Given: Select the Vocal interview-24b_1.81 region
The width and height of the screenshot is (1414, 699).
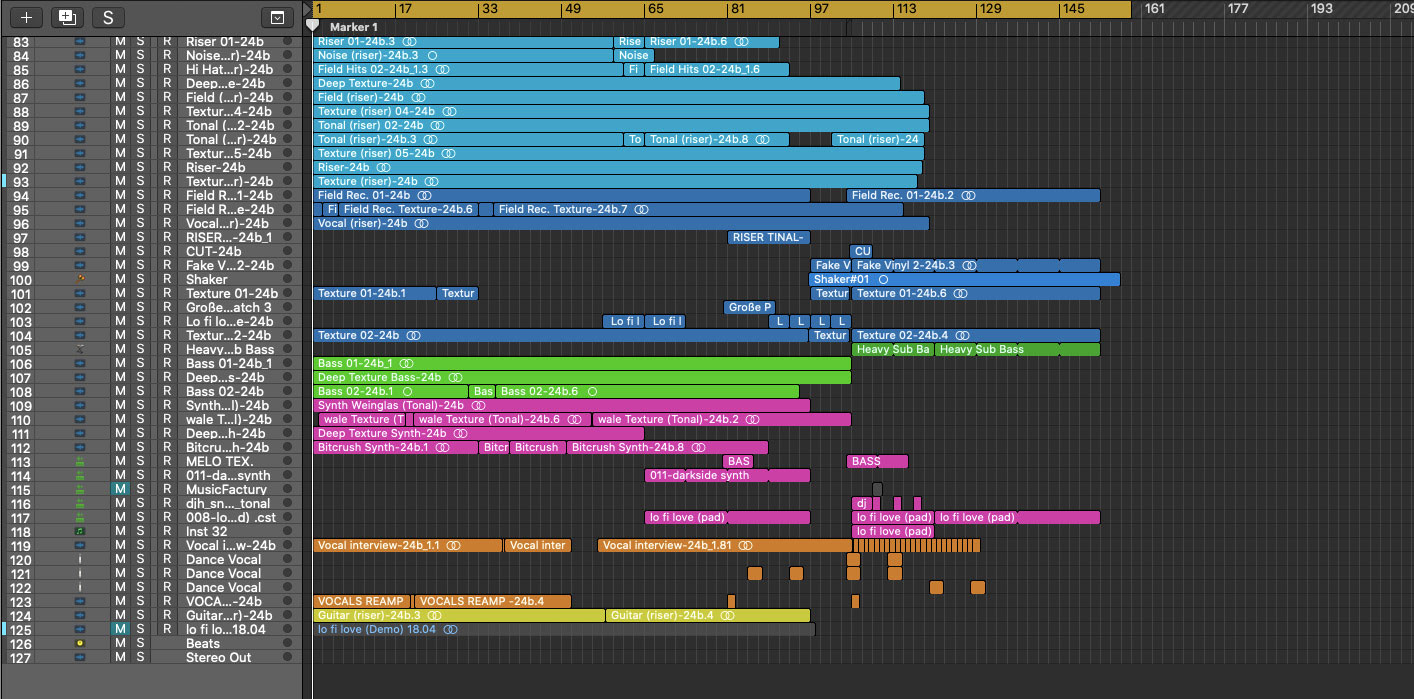Looking at the screenshot, I should pyautogui.click(x=724, y=546).
